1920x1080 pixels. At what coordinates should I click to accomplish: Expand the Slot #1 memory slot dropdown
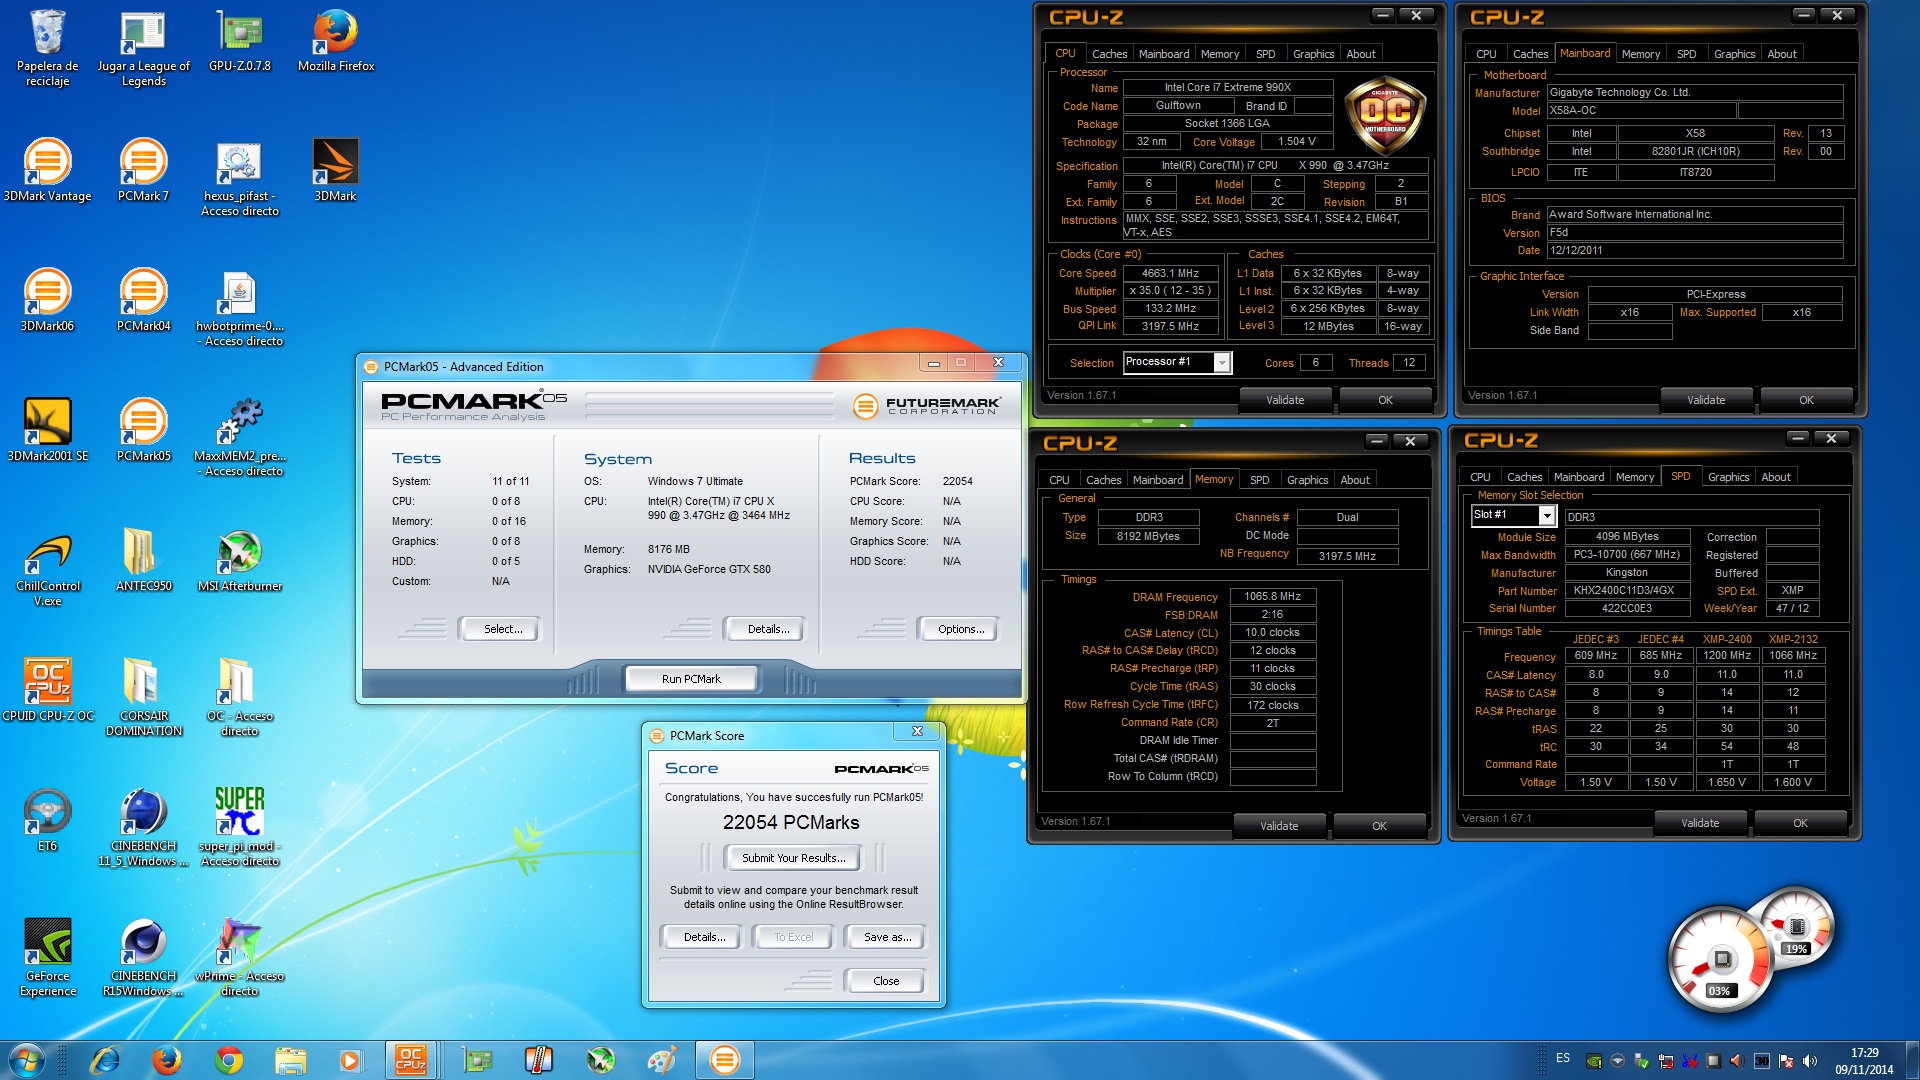click(x=1546, y=516)
